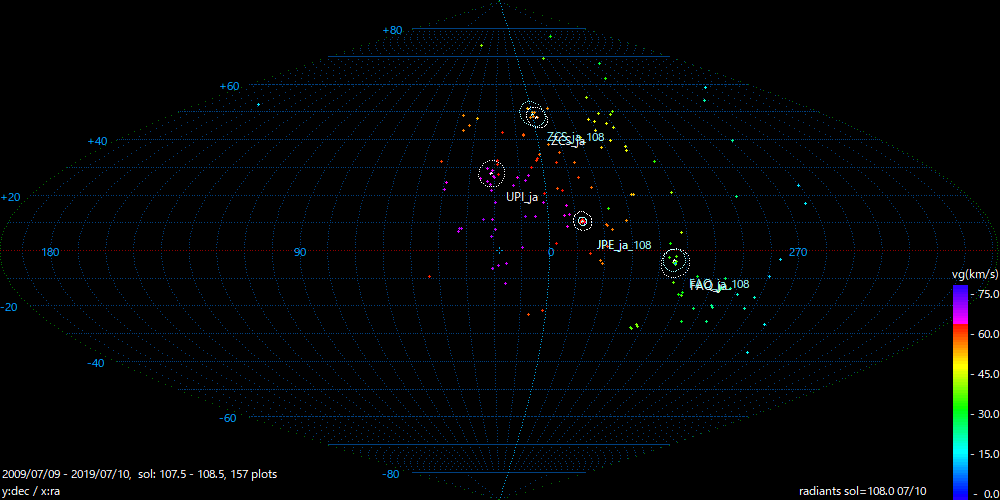The height and width of the screenshot is (500, 1000).
Task: Click the circled FAO radiant marker
Action: pos(675,262)
